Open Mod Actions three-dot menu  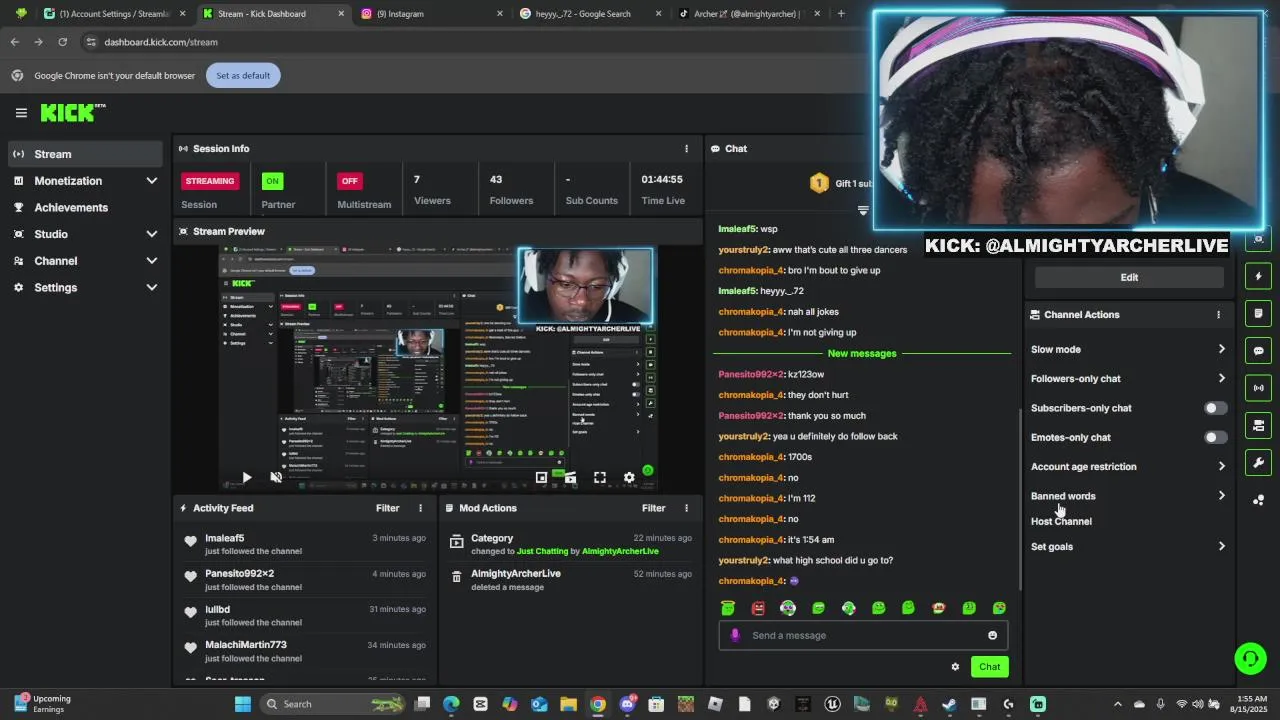686,508
